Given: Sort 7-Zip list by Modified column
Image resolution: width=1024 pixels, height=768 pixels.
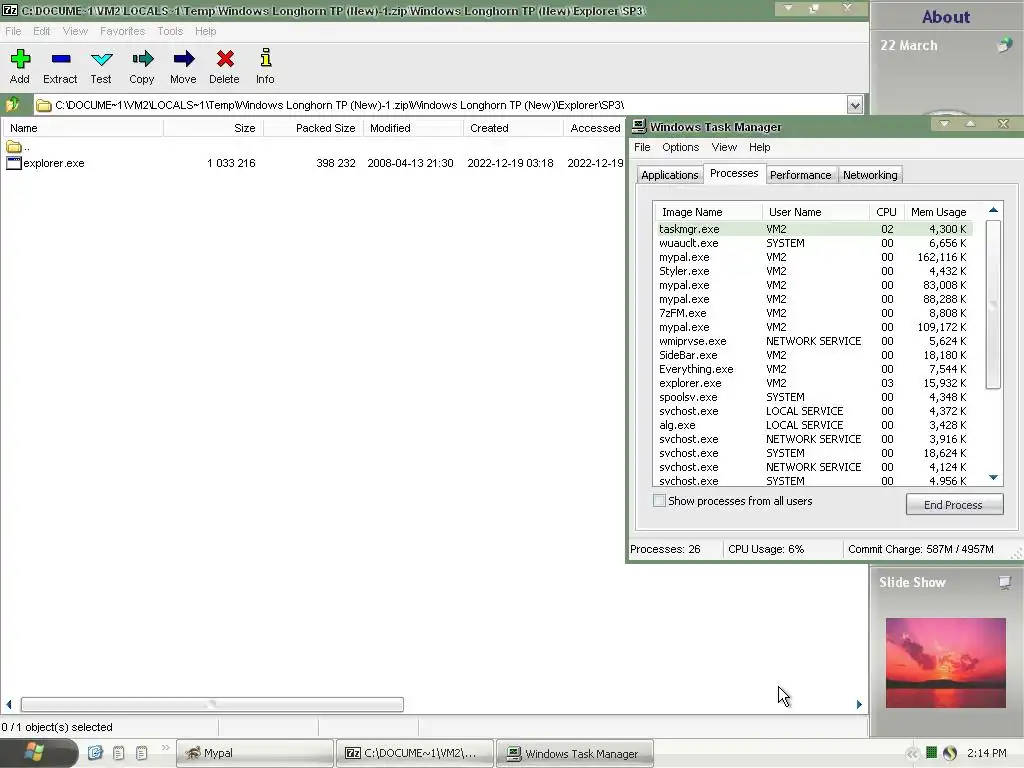Looking at the screenshot, I should coord(413,128).
